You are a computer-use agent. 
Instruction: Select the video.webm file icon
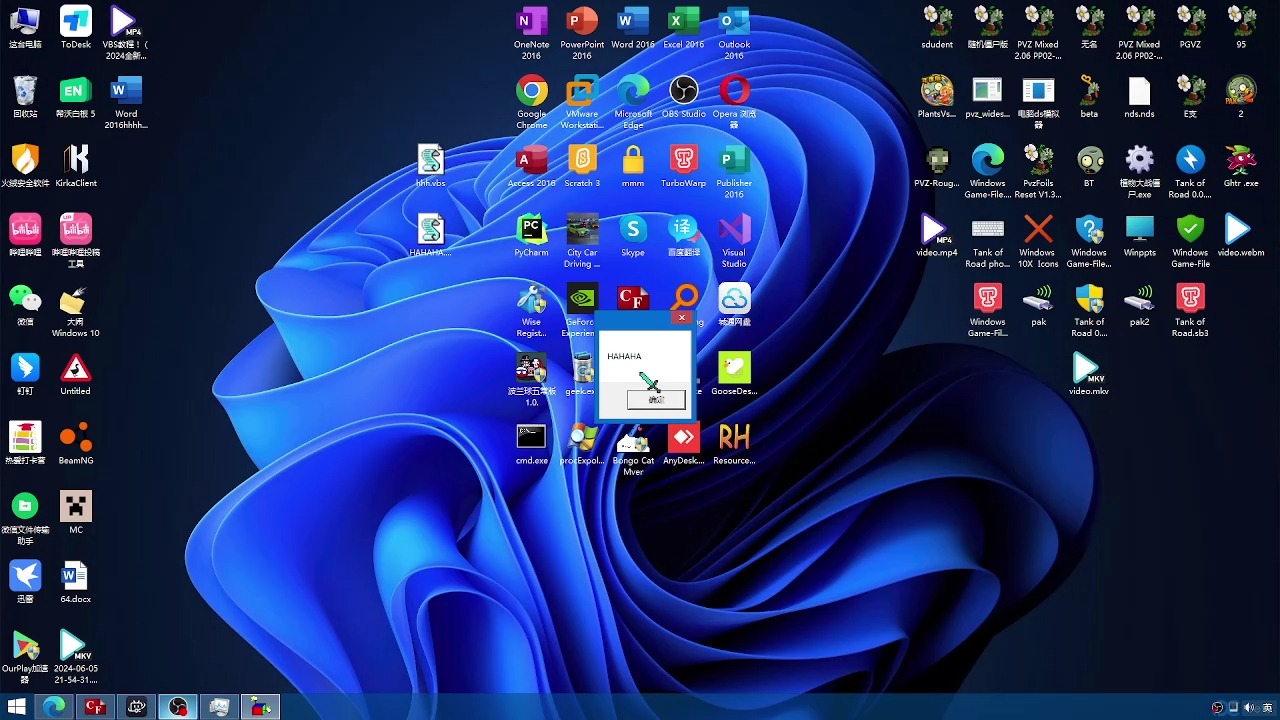coord(1241,235)
